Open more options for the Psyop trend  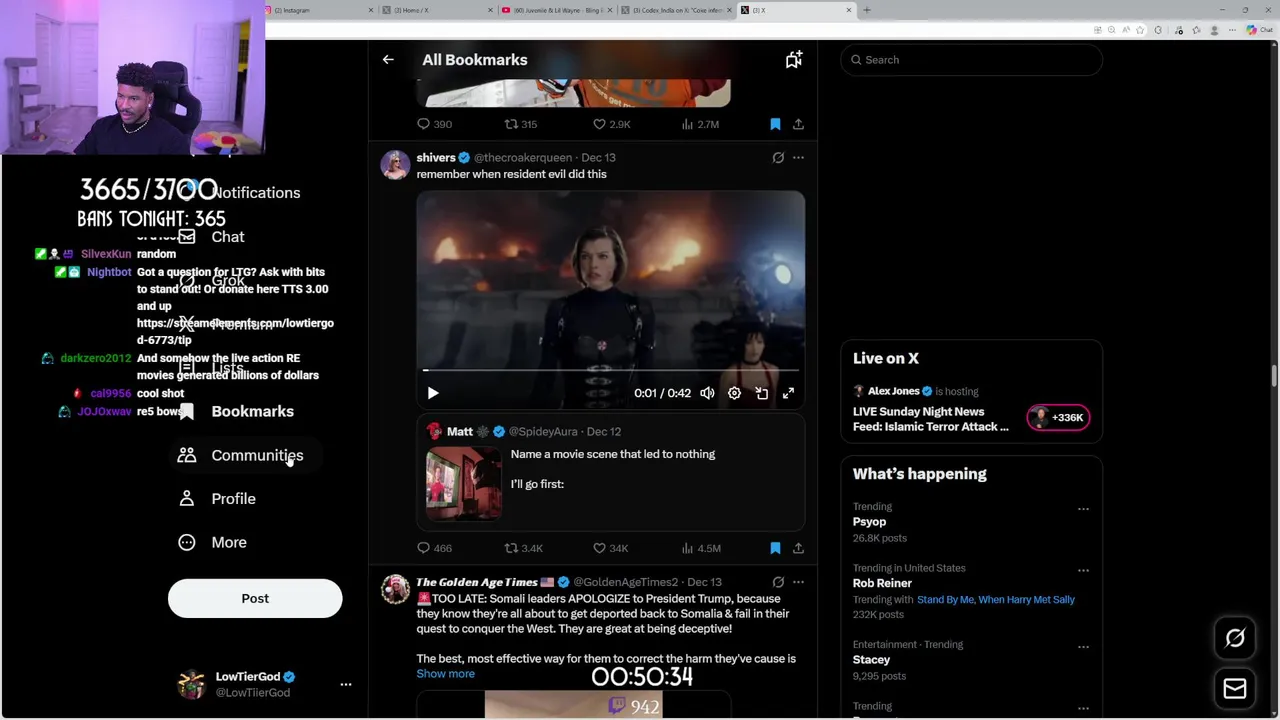pos(1083,509)
